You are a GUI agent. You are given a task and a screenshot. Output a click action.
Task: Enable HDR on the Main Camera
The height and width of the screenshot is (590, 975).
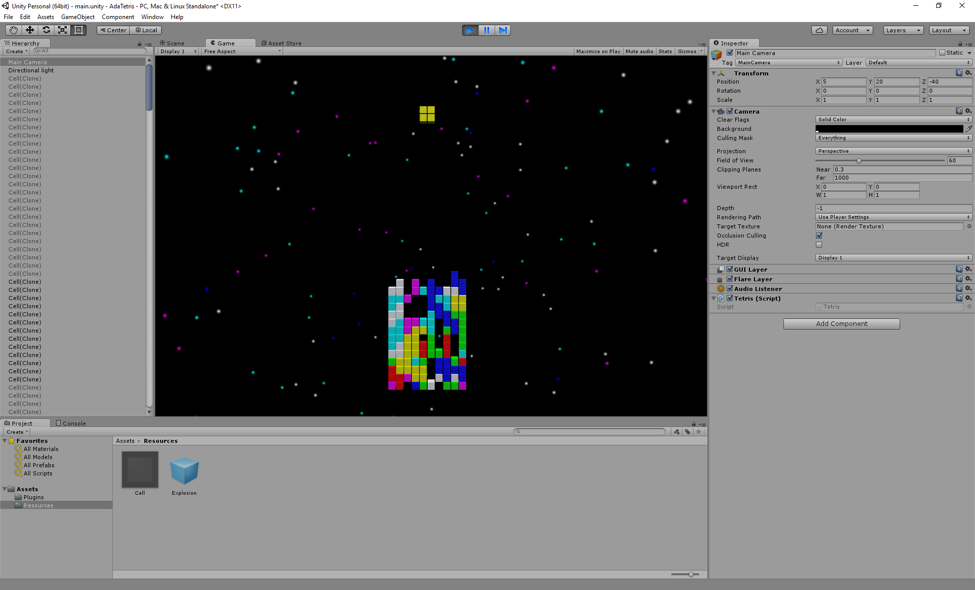click(819, 244)
